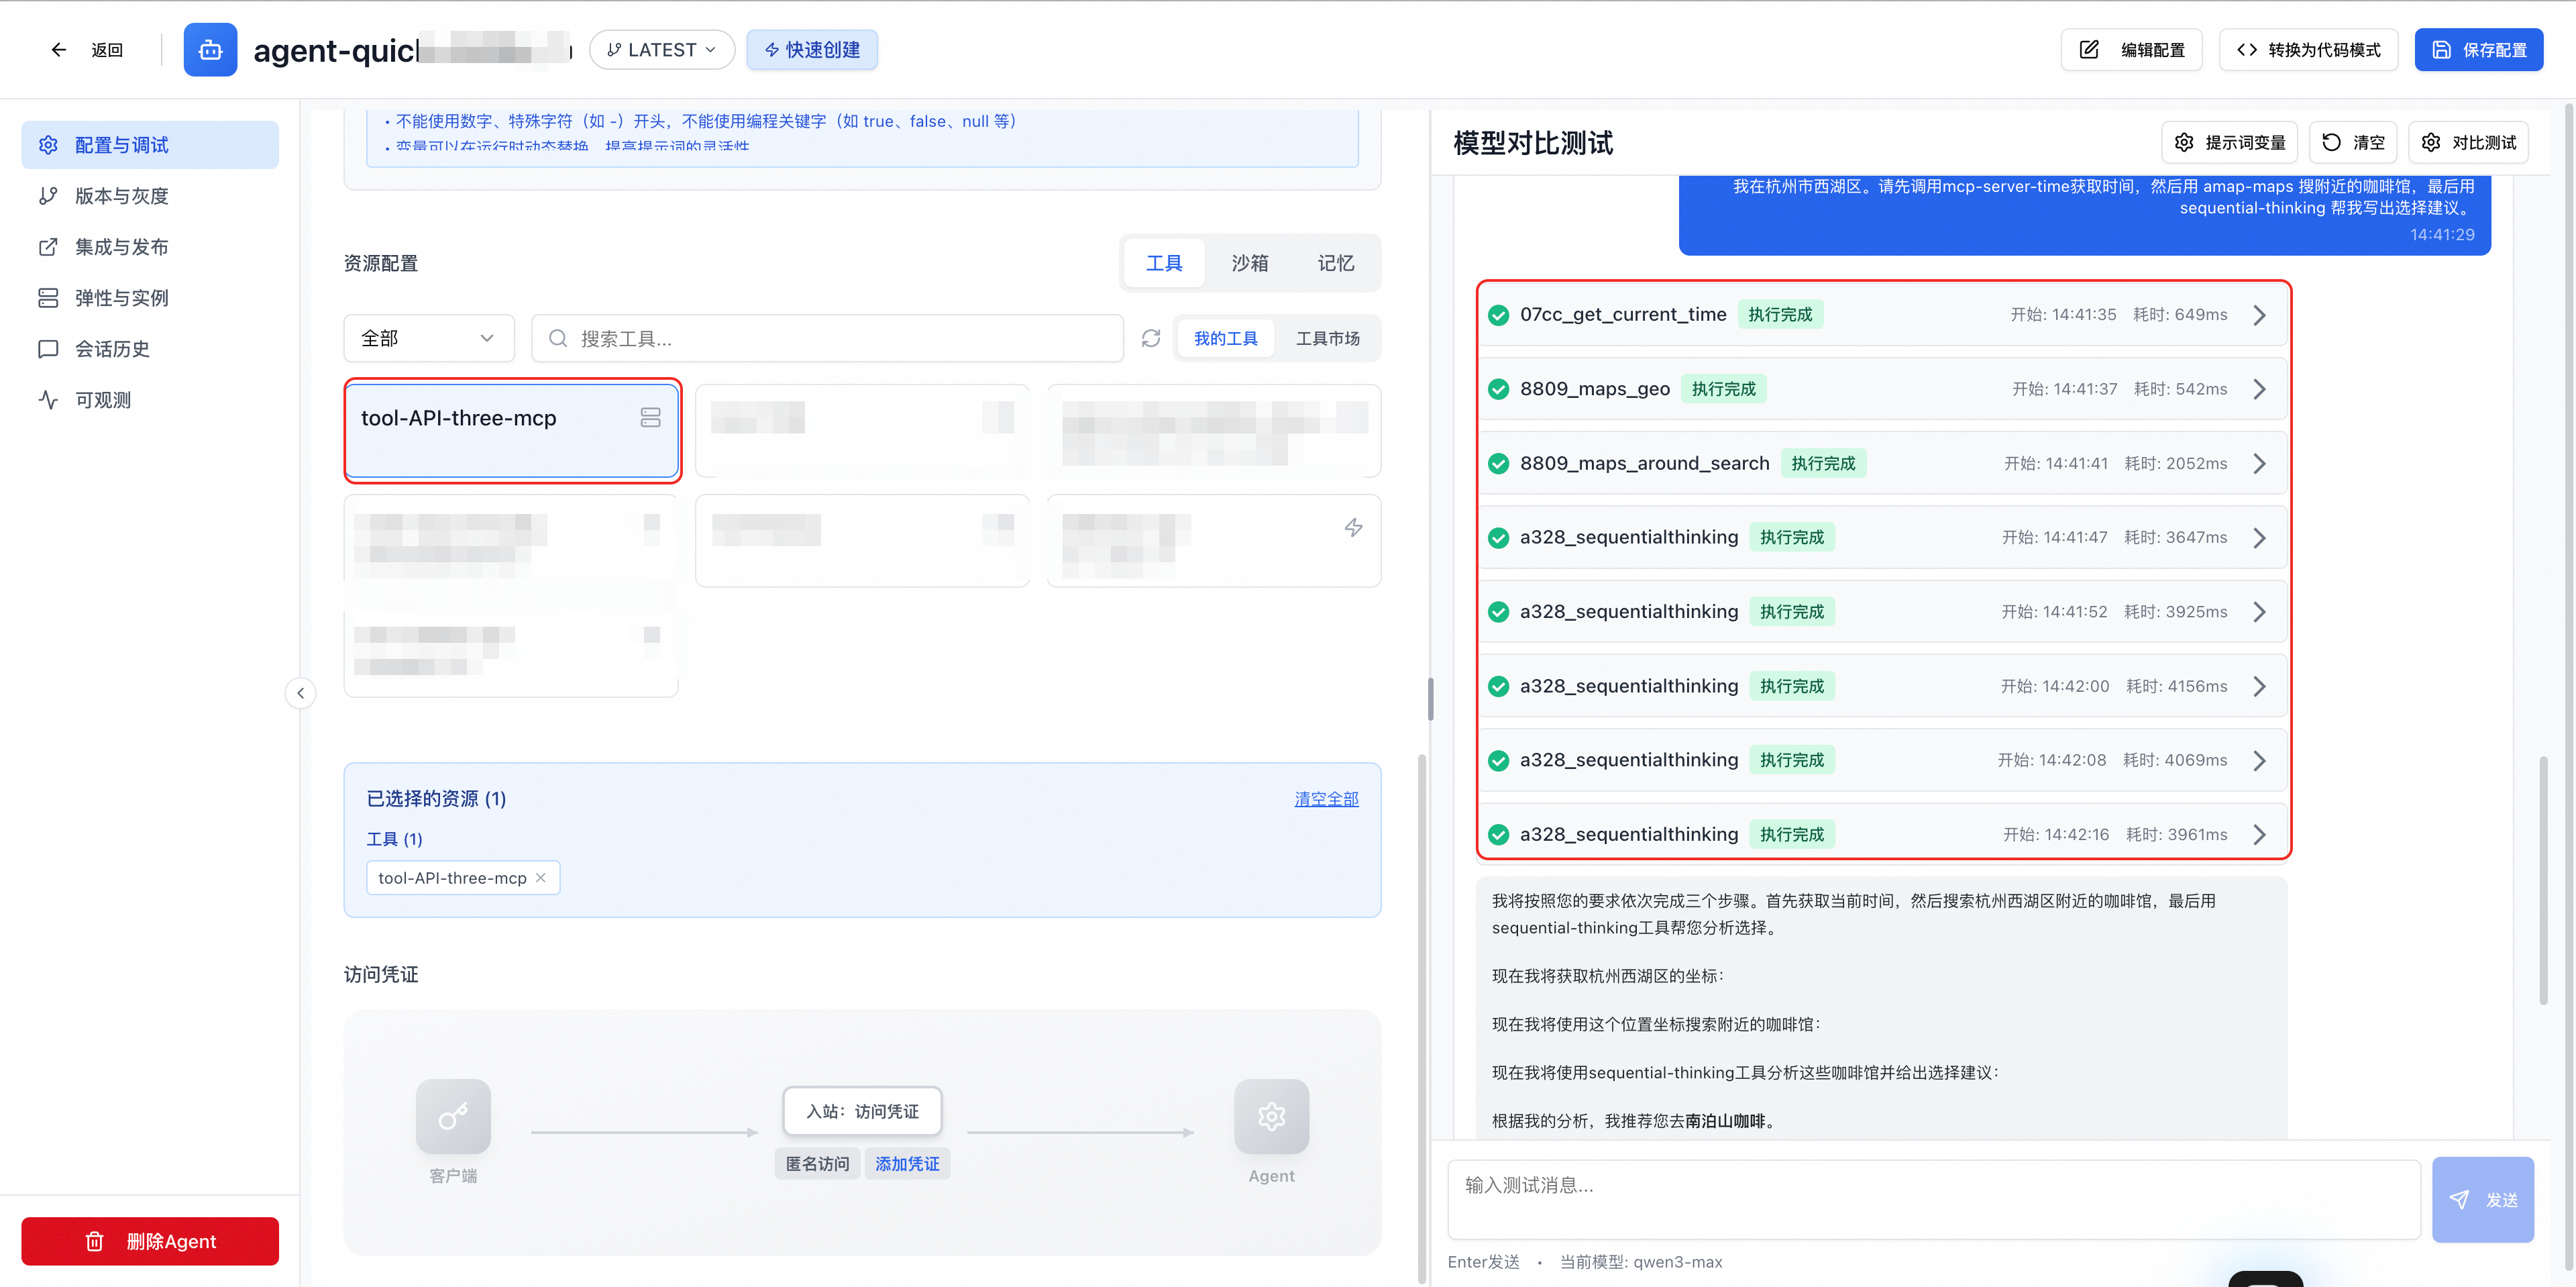
Task: Open the LATEST version dropdown
Action: (x=661, y=50)
